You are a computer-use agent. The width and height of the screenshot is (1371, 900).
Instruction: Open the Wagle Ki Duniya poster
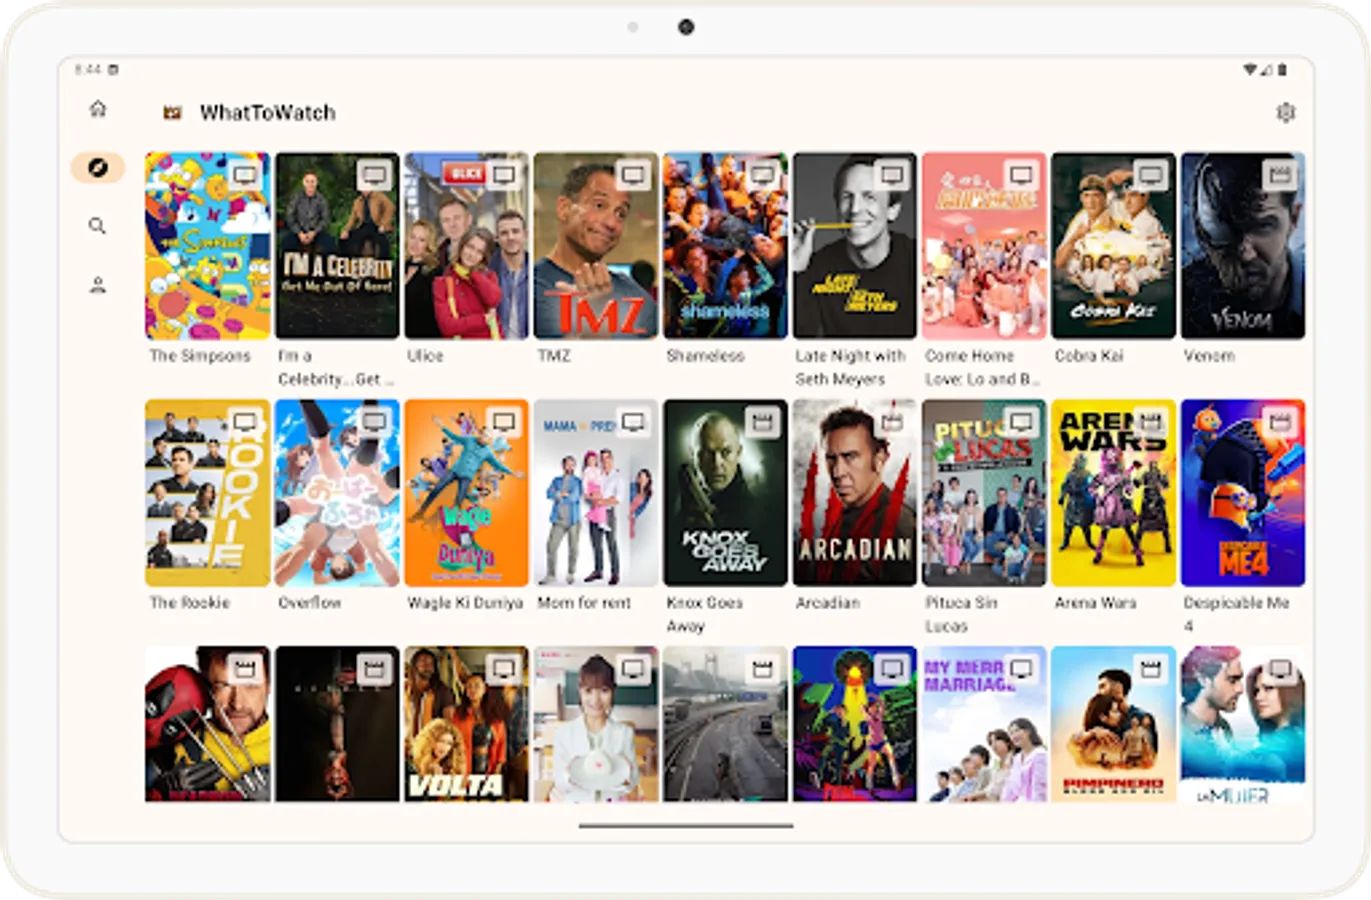coord(466,493)
